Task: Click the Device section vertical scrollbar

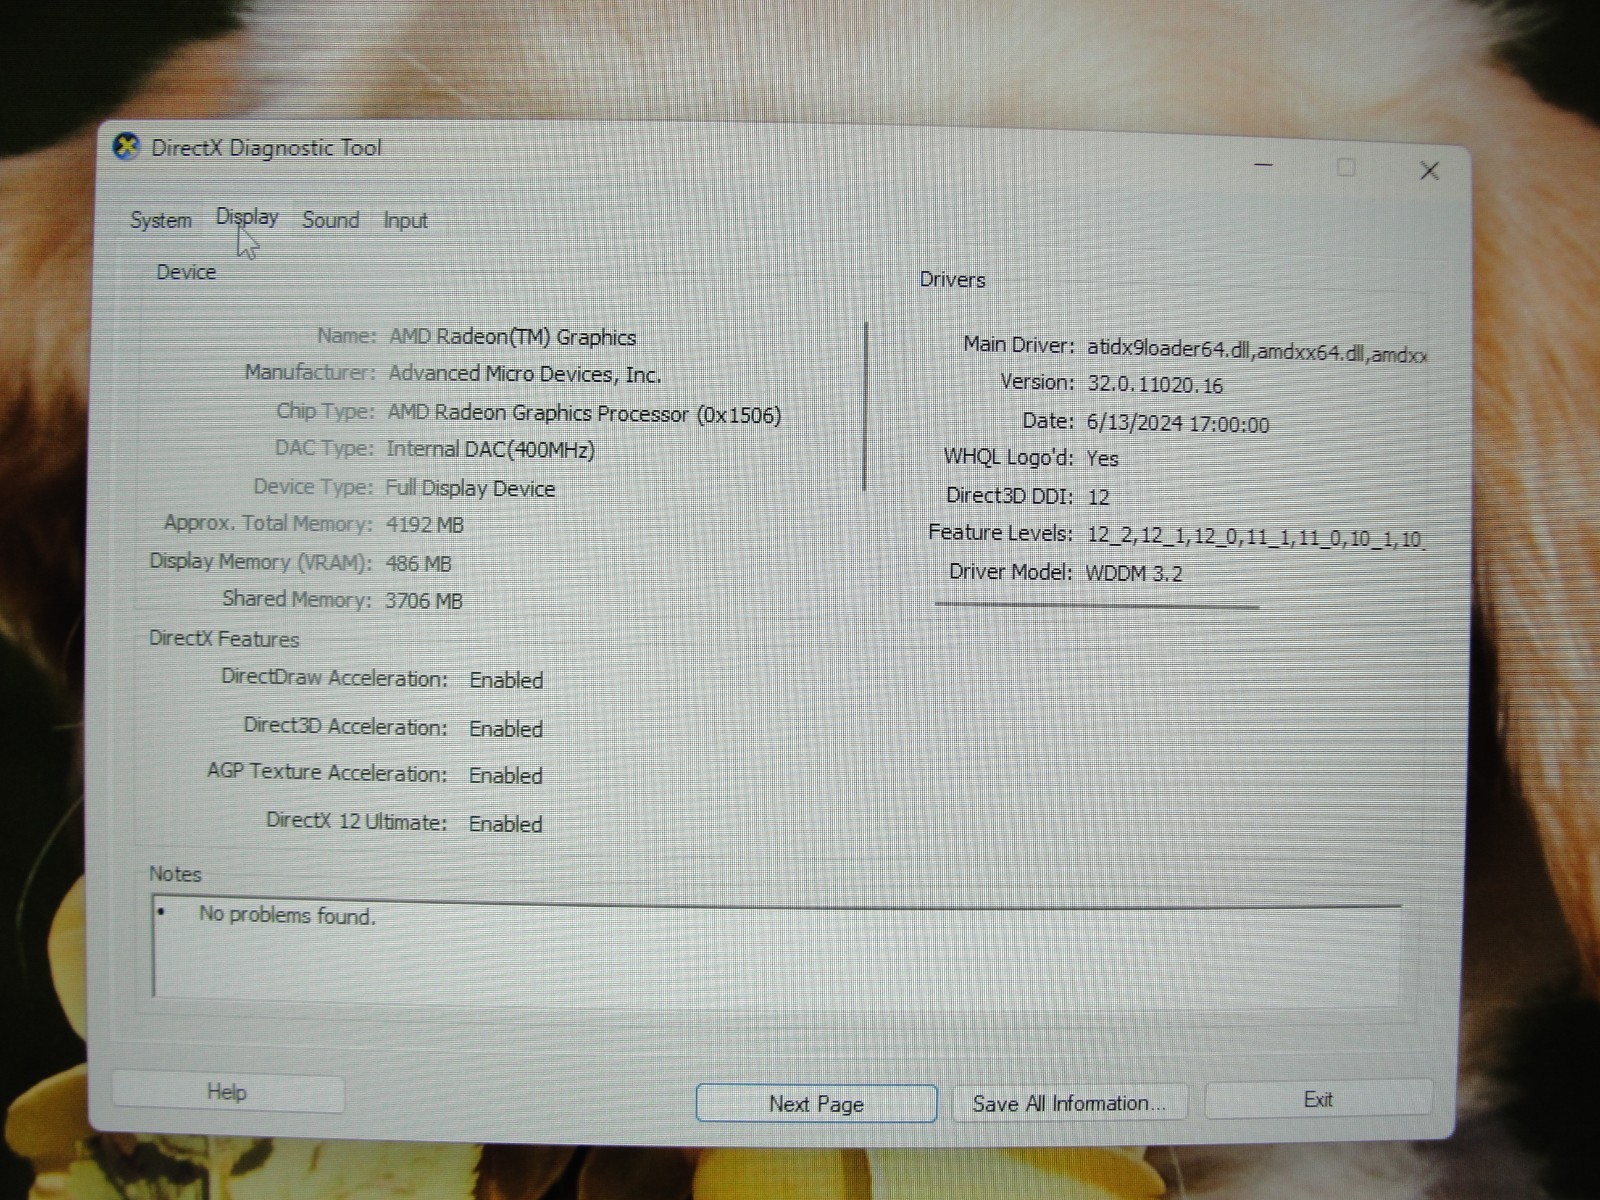Action: click(x=865, y=407)
